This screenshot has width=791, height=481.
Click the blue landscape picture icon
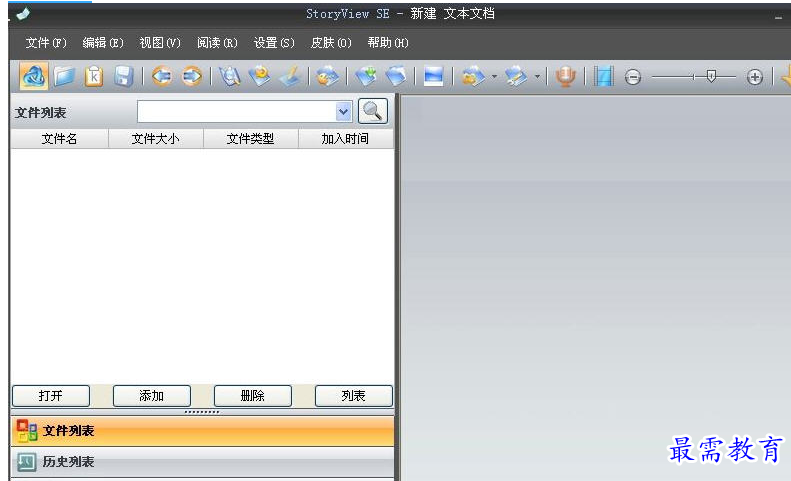pos(433,77)
